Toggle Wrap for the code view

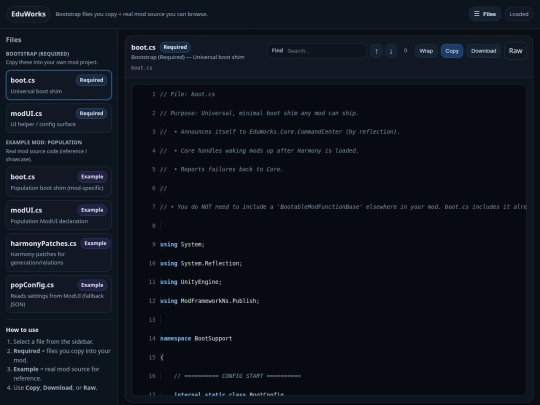click(426, 51)
